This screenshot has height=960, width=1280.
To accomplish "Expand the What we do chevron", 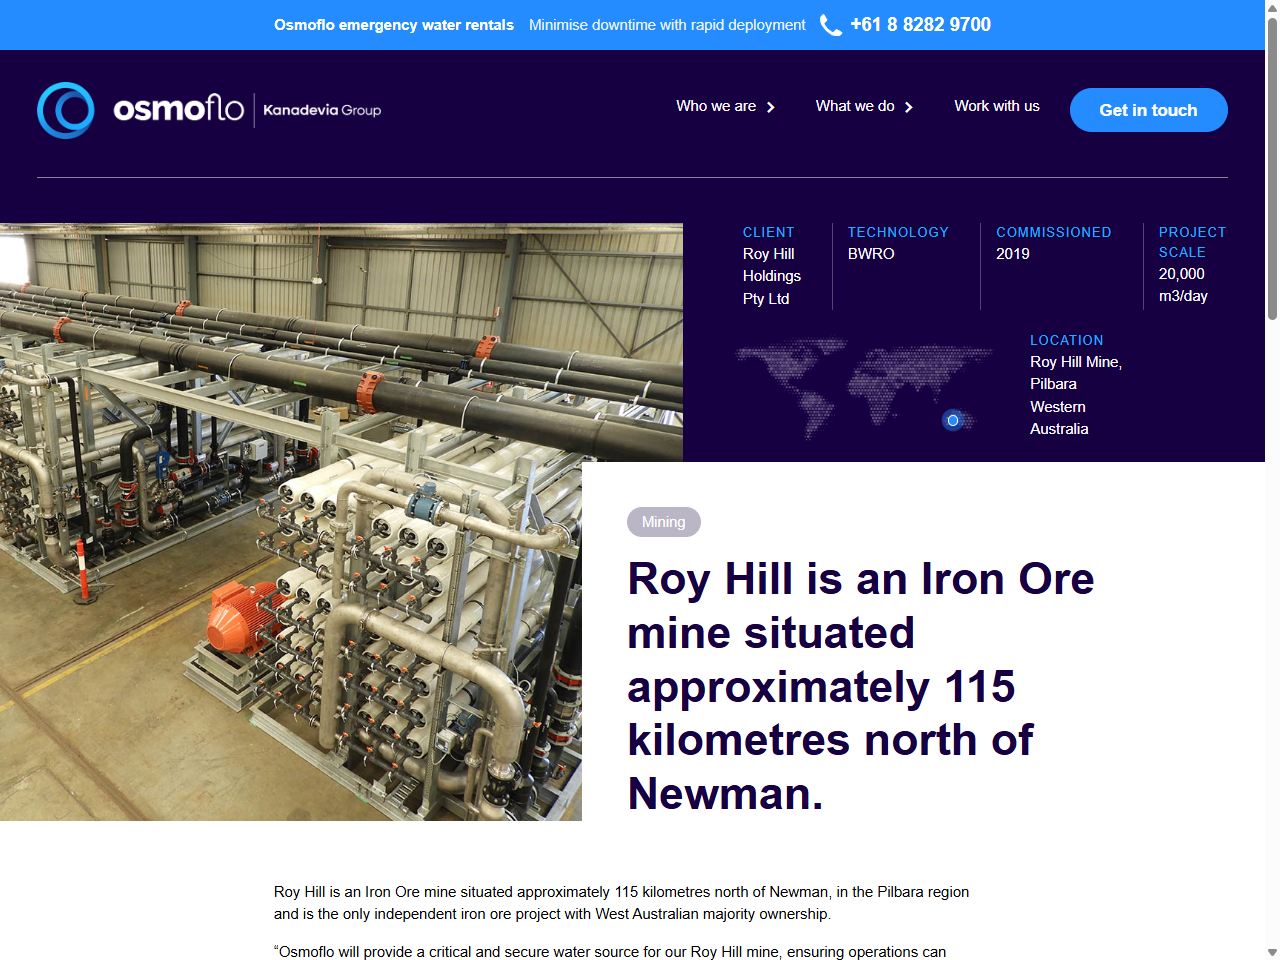I will coord(909,107).
